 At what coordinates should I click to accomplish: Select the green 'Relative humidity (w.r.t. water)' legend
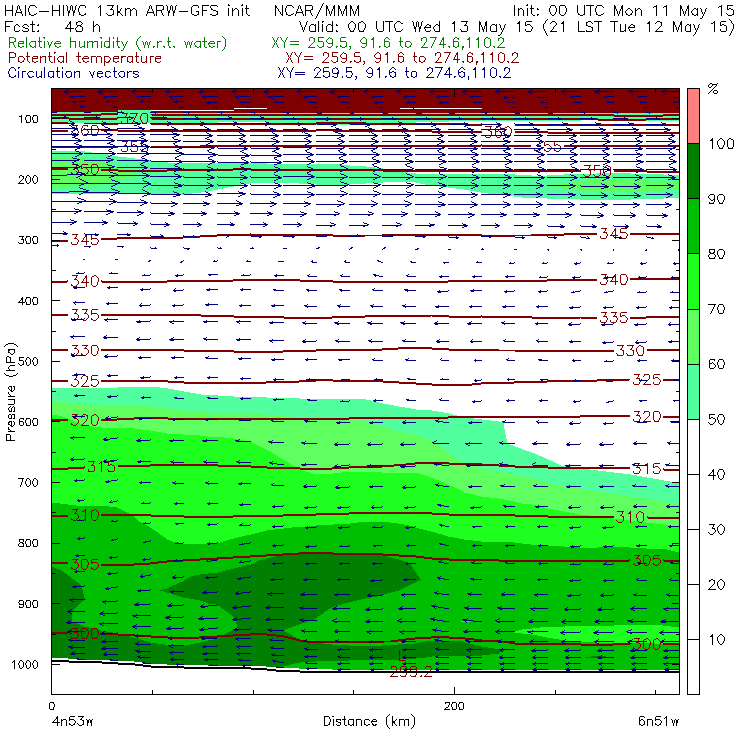[118, 43]
